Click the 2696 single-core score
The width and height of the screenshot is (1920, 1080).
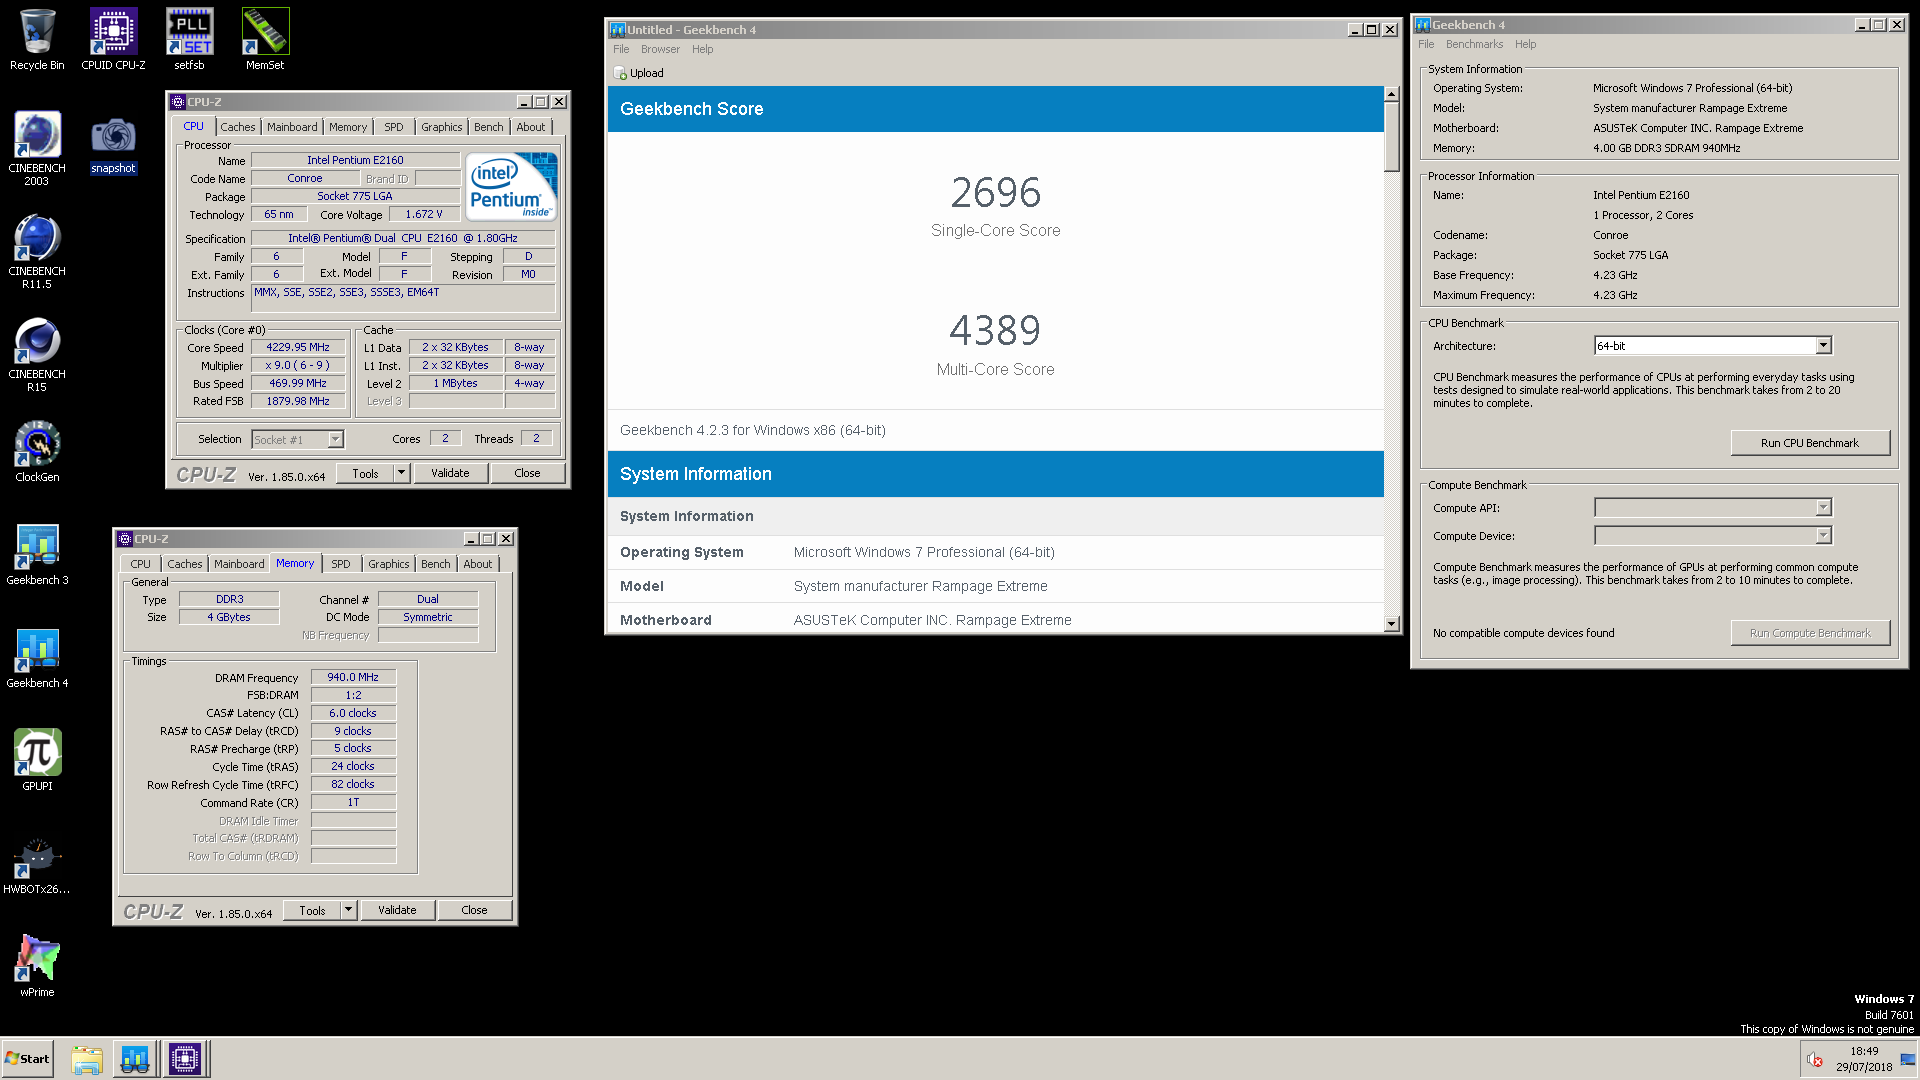(995, 192)
